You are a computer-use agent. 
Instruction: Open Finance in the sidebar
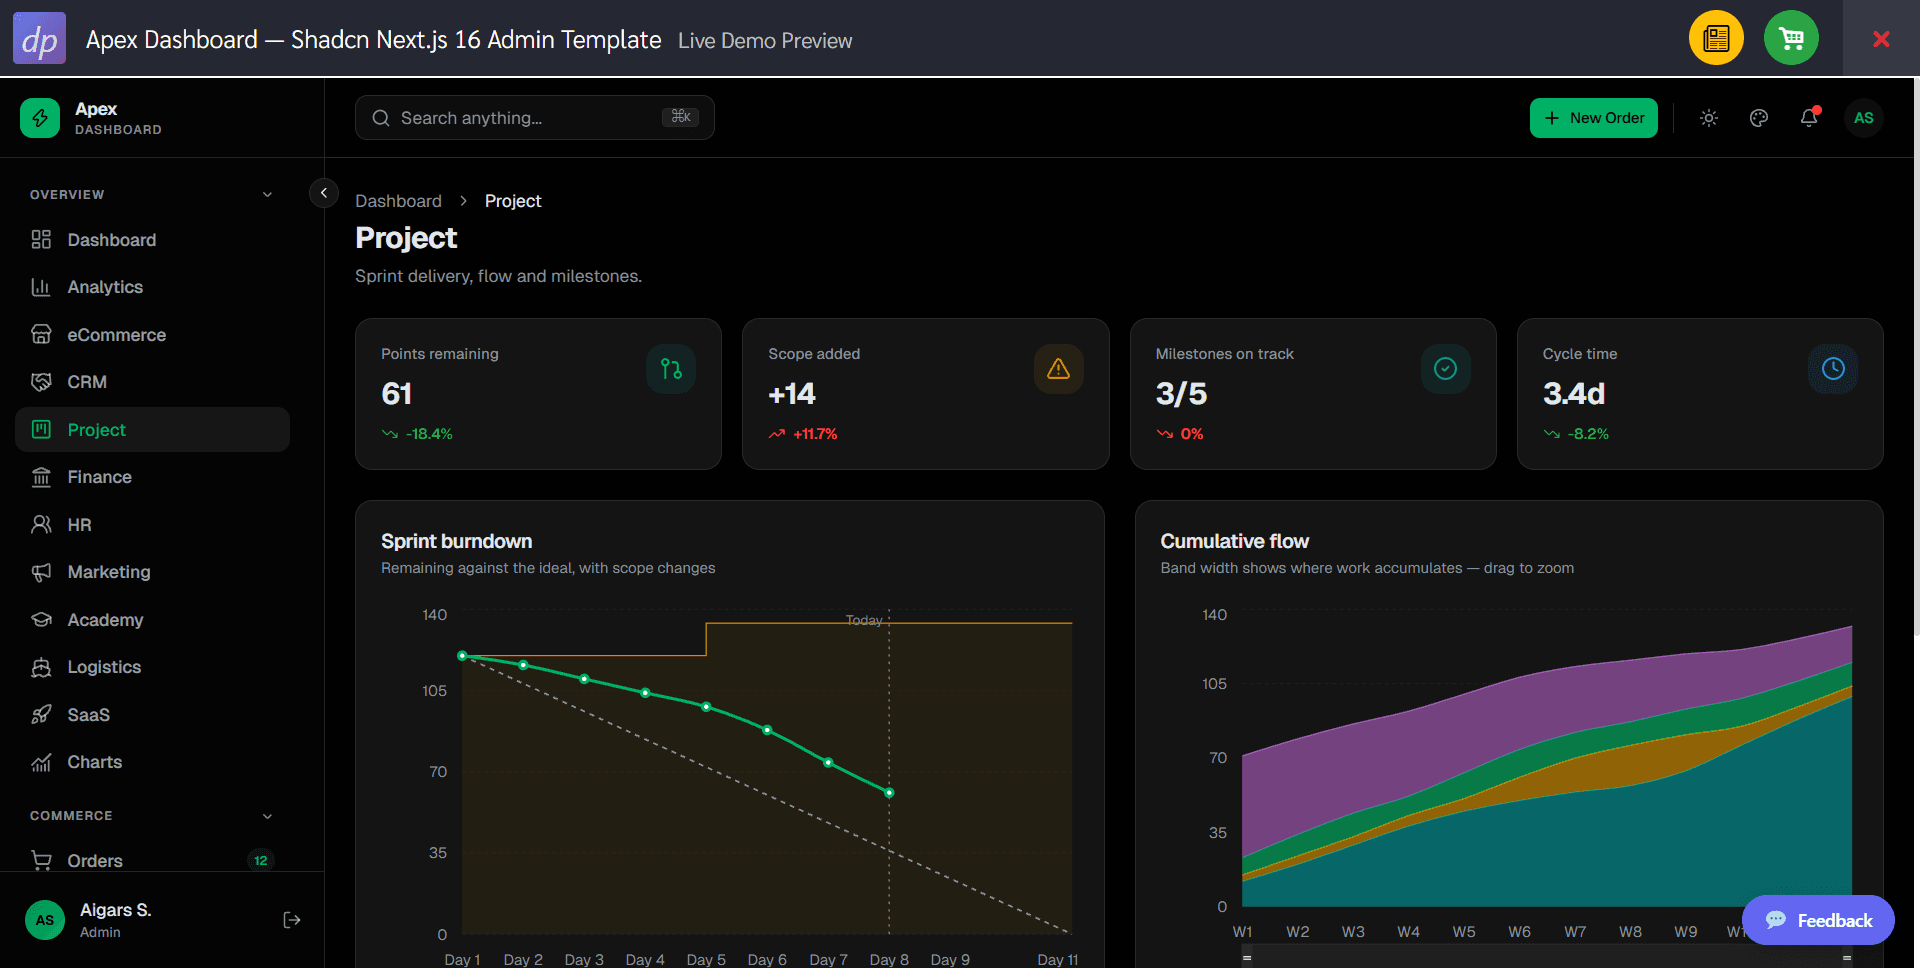[x=152, y=477]
